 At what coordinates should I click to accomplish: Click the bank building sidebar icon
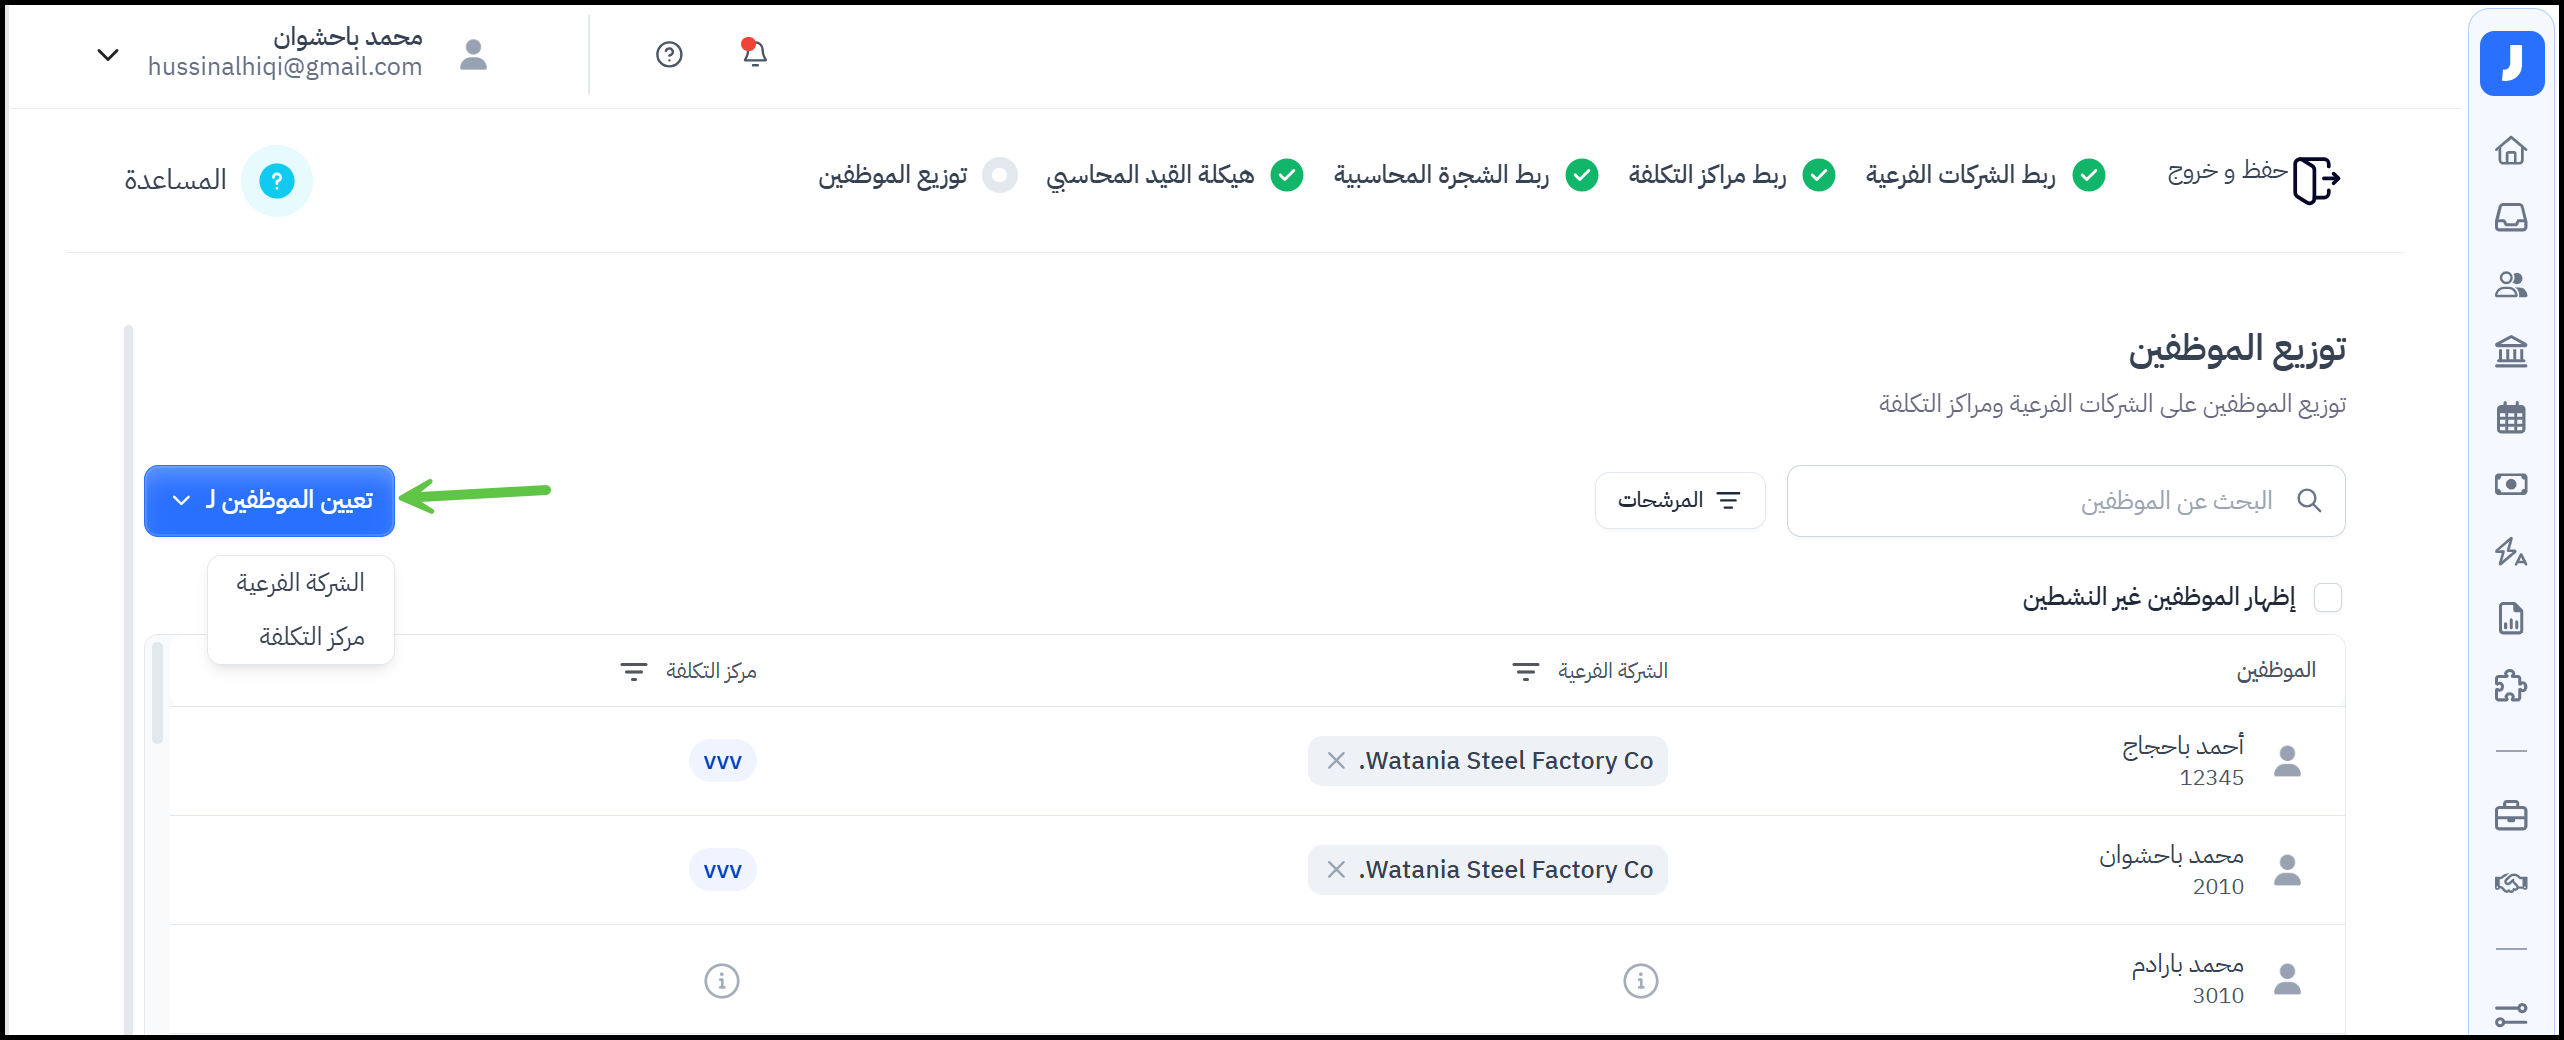coord(2510,351)
